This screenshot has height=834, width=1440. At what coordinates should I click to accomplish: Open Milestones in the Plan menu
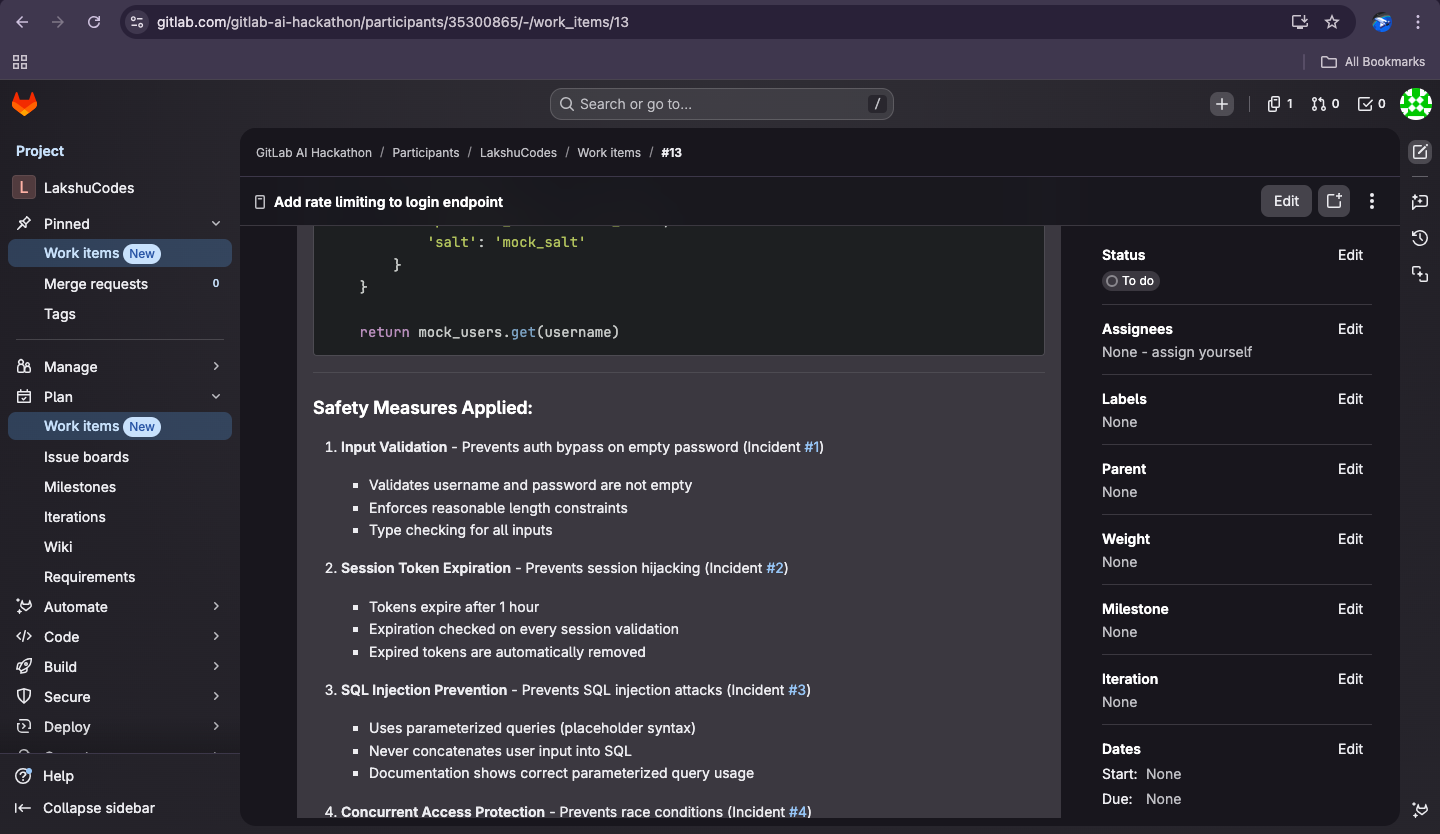(x=80, y=487)
